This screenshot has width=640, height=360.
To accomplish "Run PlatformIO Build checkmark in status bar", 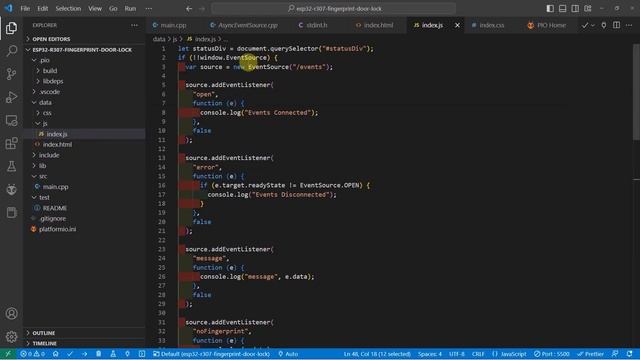I will pyautogui.click(x=70, y=354).
